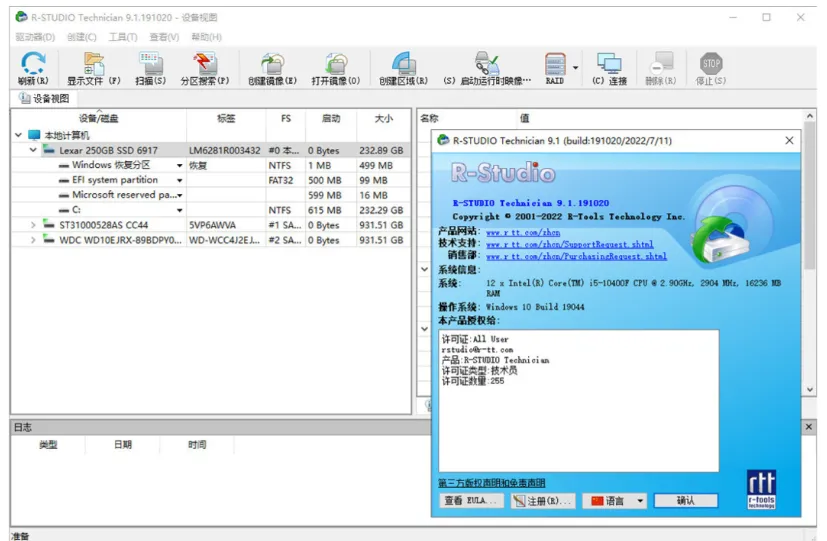The height and width of the screenshot is (541, 827).
Task: Click the Remove (删除) toolbar icon
Action: click(661, 69)
